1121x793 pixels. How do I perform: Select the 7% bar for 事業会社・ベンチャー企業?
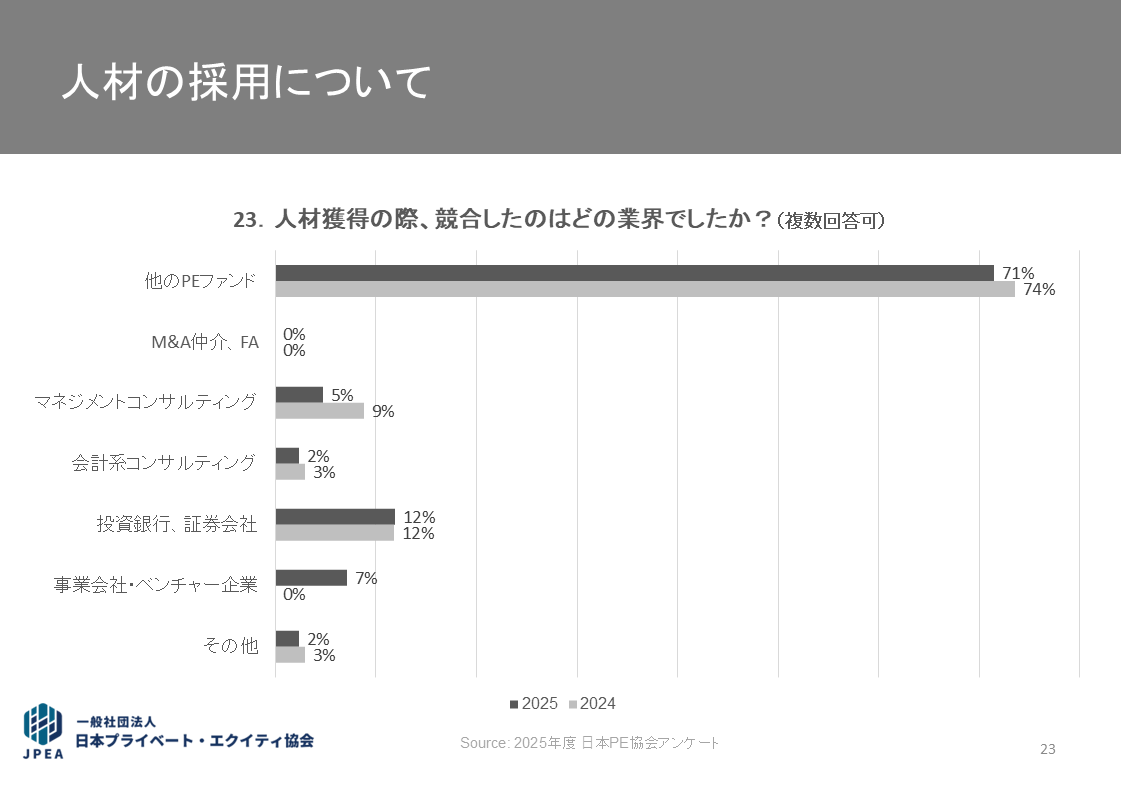click(311, 578)
